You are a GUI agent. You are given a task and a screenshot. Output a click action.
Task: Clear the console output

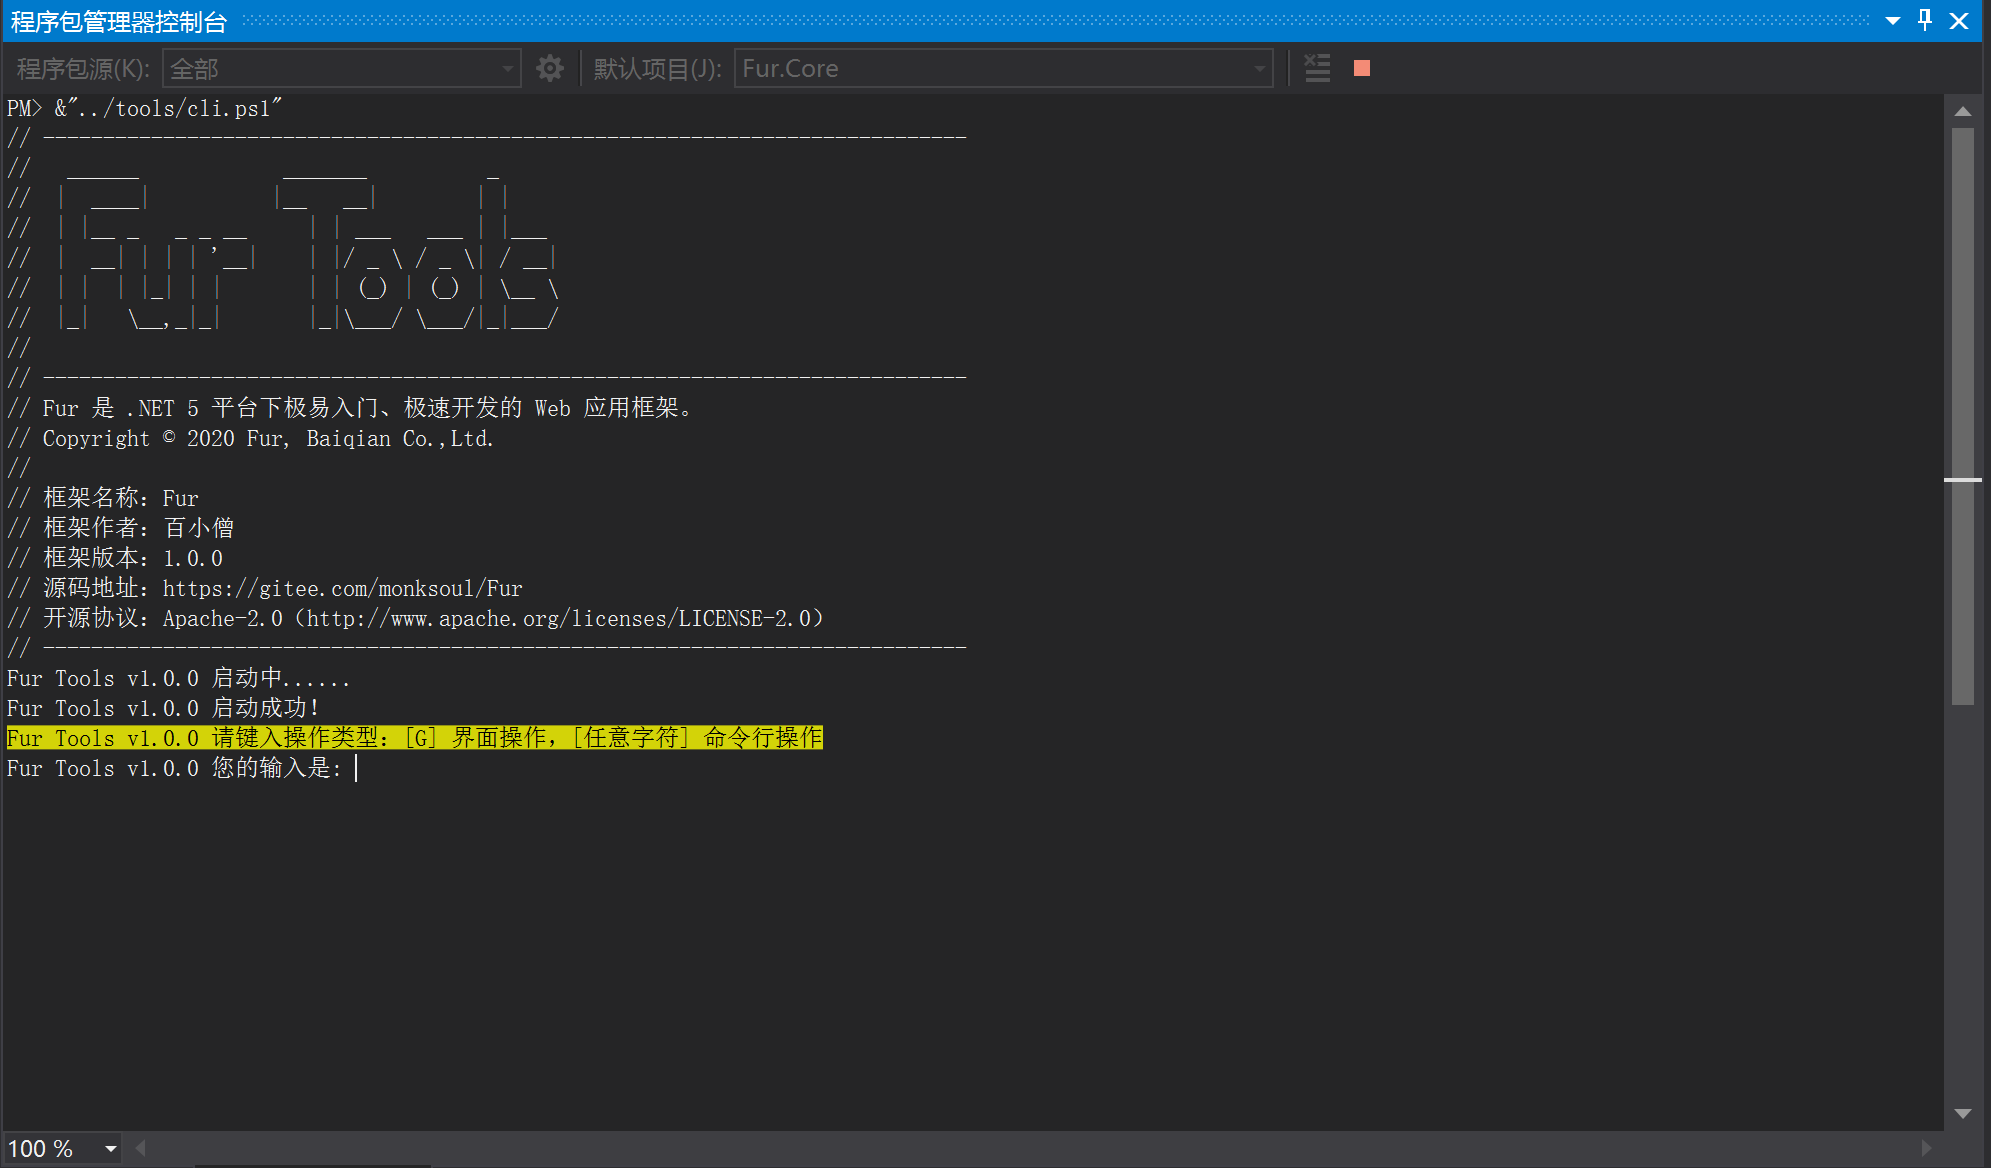[1317, 68]
